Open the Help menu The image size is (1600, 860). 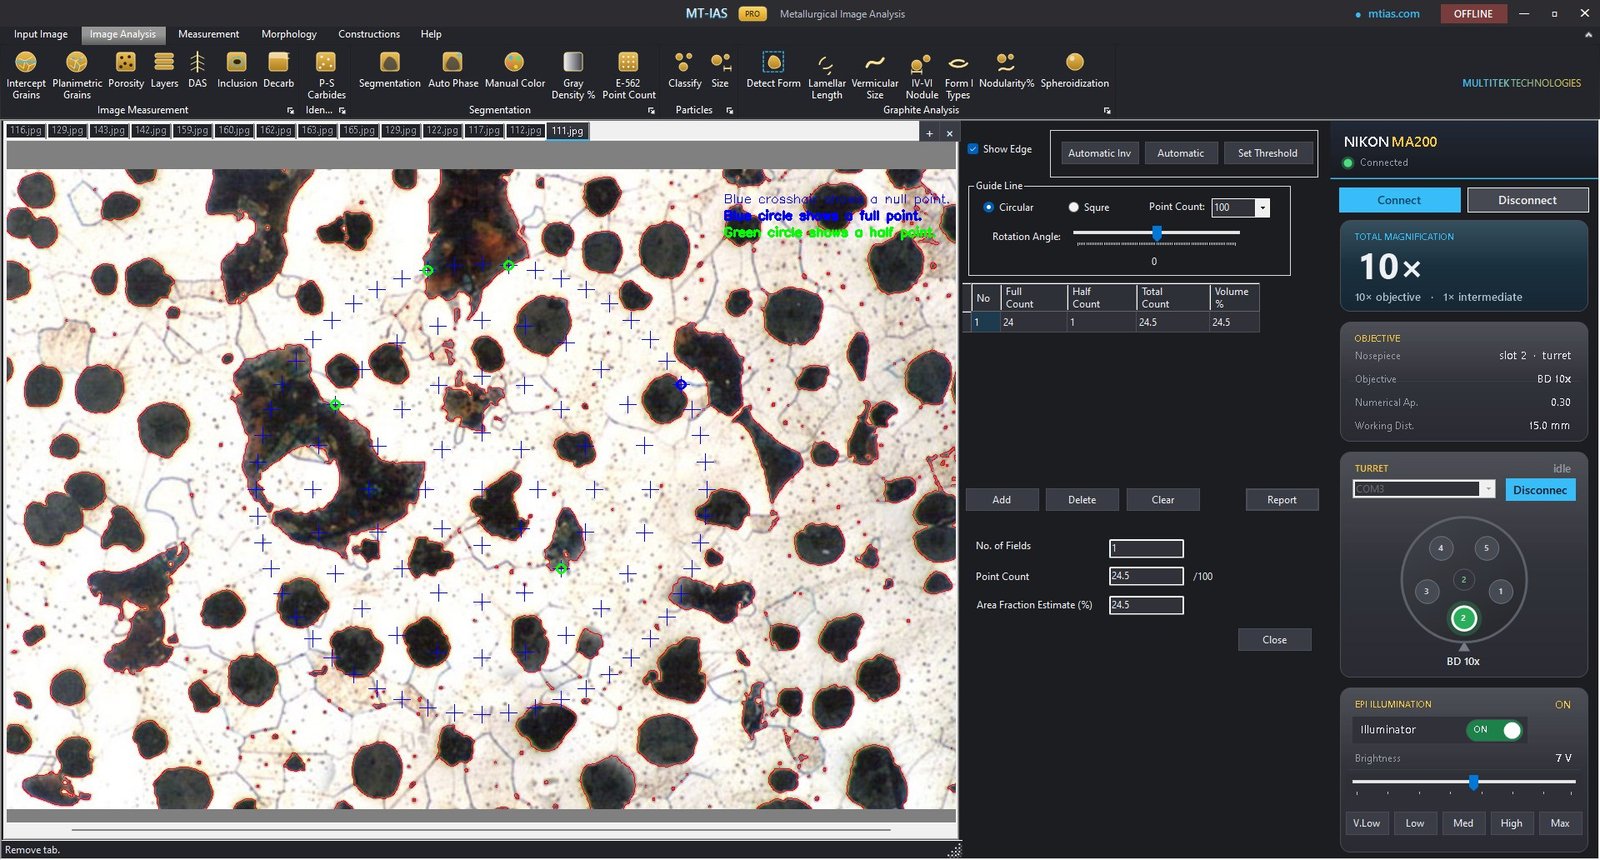click(x=431, y=34)
